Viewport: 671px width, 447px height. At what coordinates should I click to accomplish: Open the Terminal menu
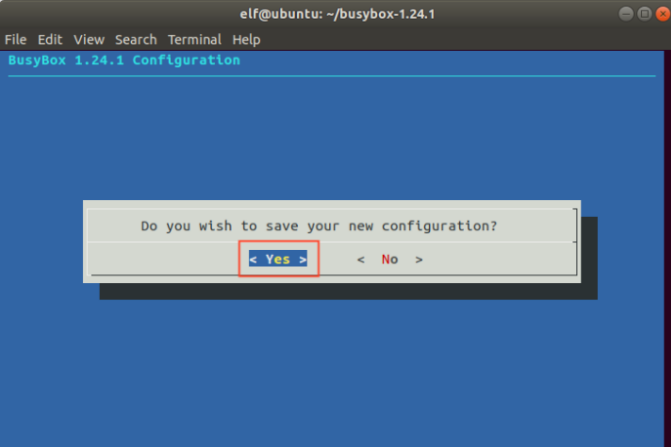coord(195,39)
